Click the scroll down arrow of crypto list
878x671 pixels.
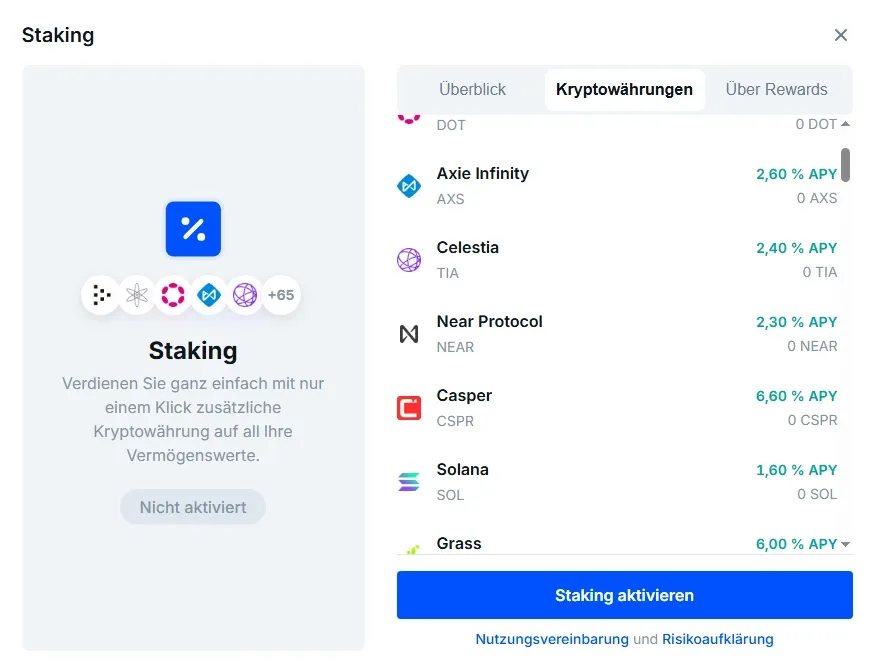pos(846,544)
